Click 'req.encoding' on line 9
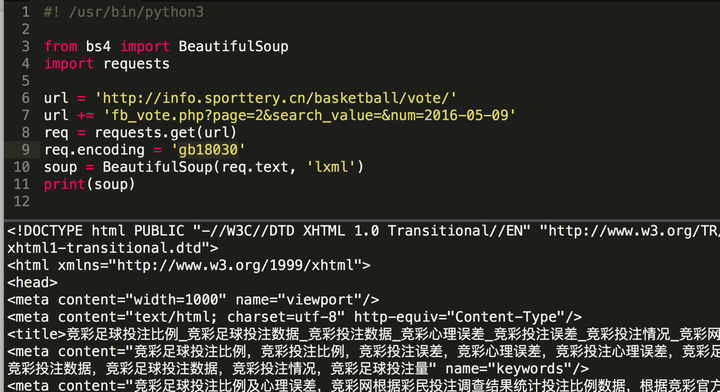The height and width of the screenshot is (392, 720). [94, 150]
